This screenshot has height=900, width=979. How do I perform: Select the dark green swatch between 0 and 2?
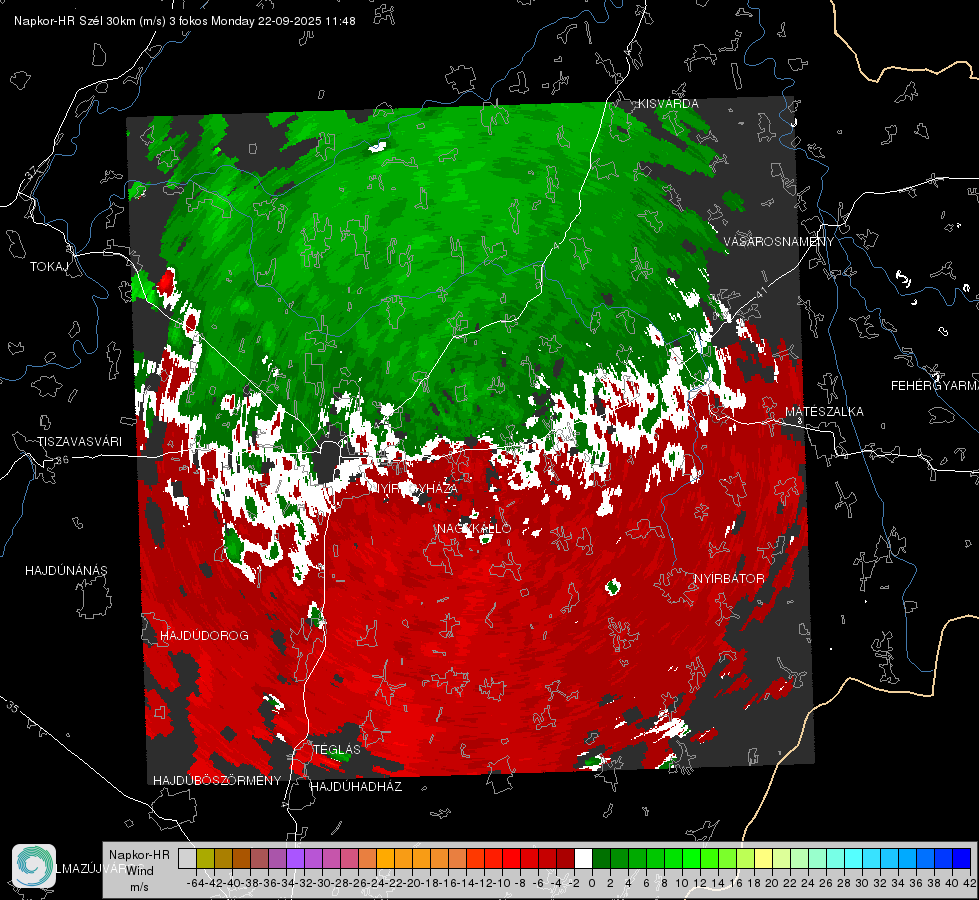pyautogui.click(x=601, y=858)
